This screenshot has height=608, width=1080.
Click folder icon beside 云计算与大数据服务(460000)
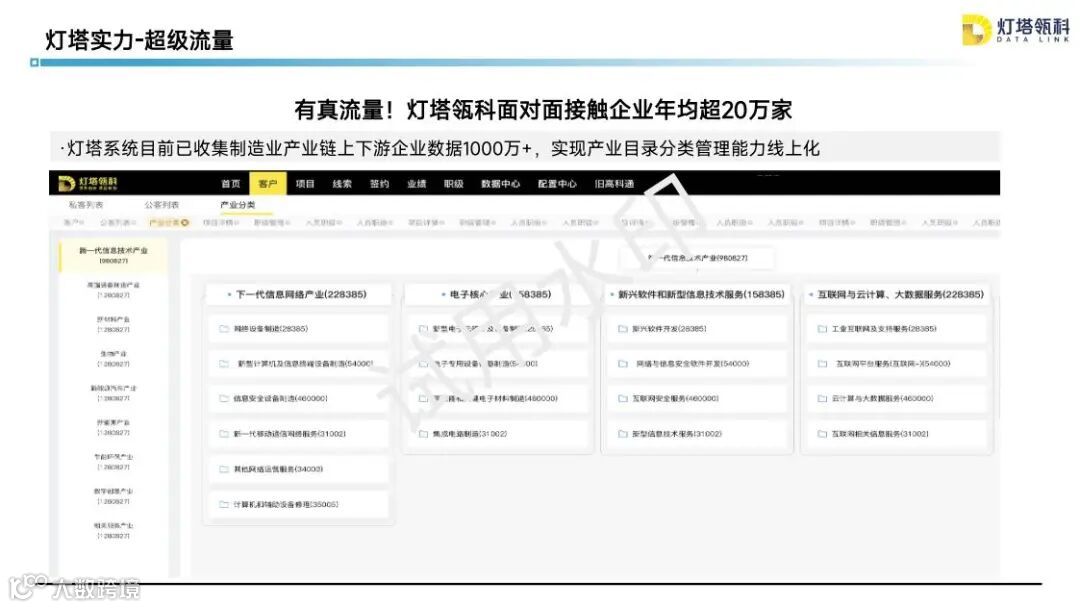[x=822, y=399]
